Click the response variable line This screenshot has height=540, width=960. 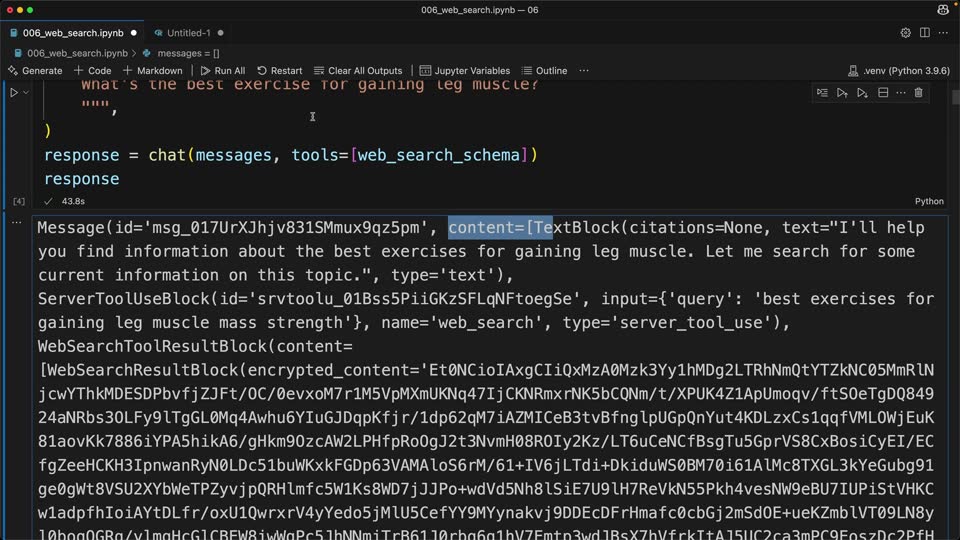(x=81, y=179)
